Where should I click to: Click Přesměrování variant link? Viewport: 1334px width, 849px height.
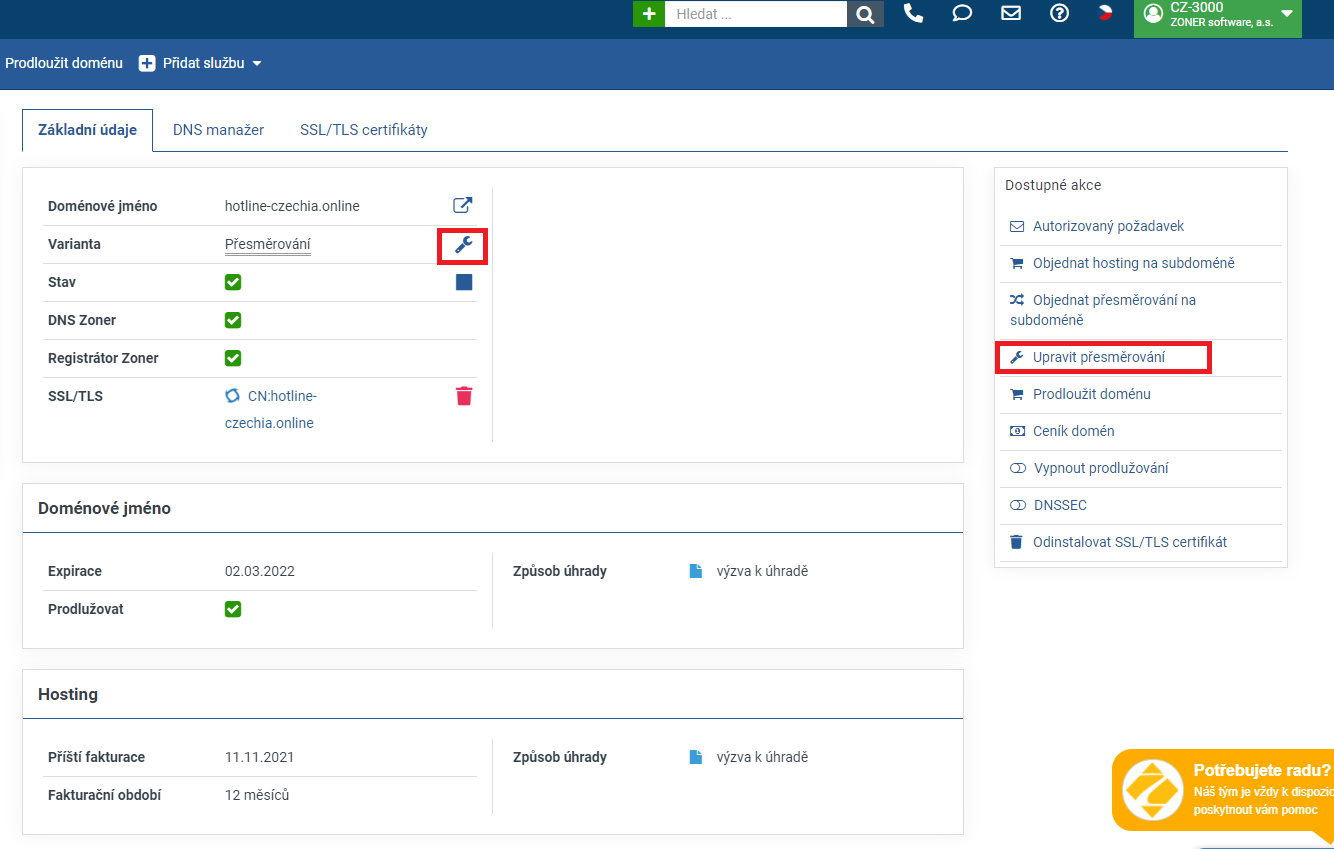tap(267, 244)
